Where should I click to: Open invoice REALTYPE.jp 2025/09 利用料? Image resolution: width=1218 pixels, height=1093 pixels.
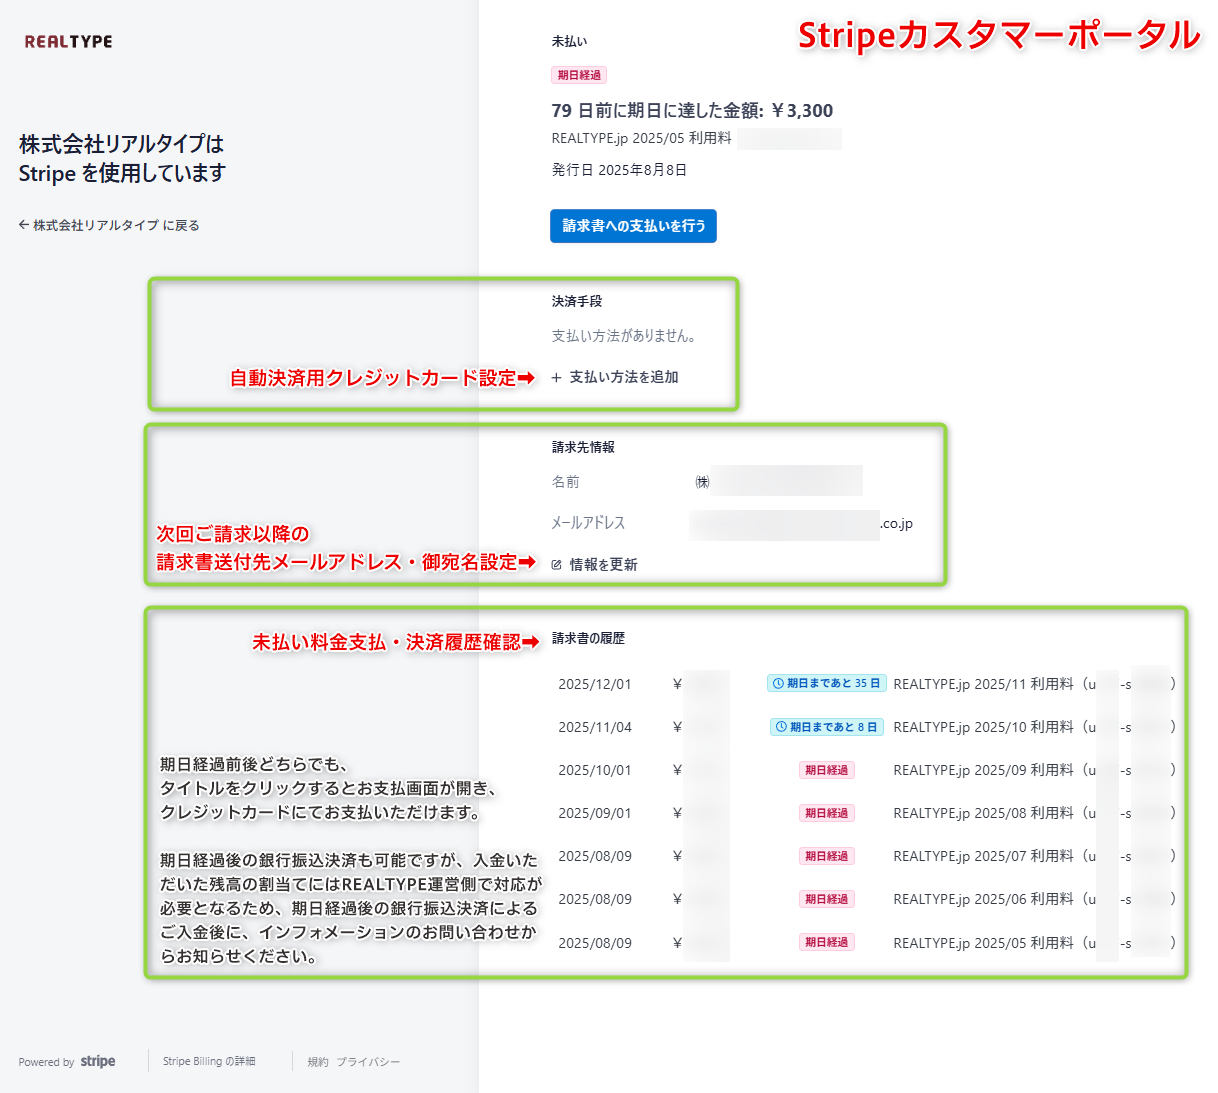pyautogui.click(x=983, y=770)
